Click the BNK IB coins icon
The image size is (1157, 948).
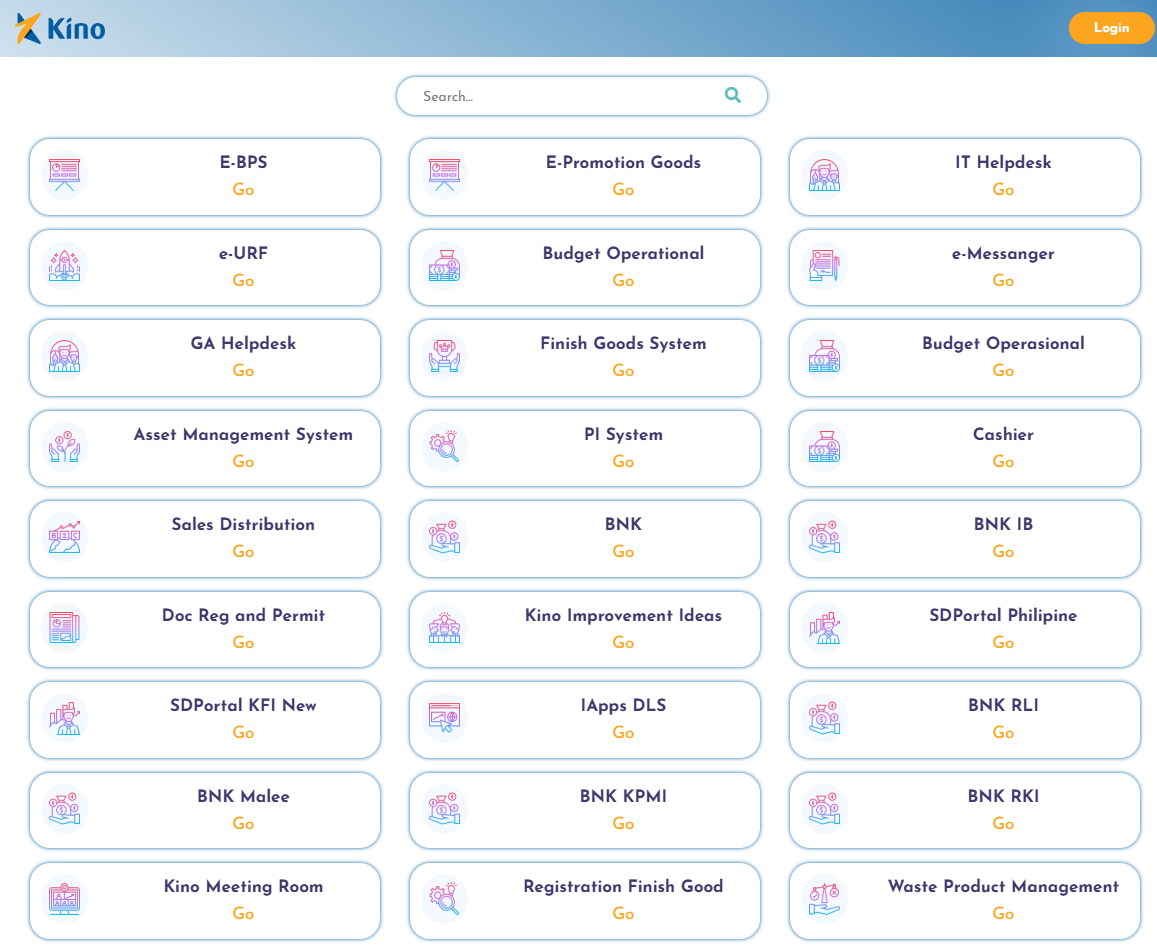tap(824, 537)
